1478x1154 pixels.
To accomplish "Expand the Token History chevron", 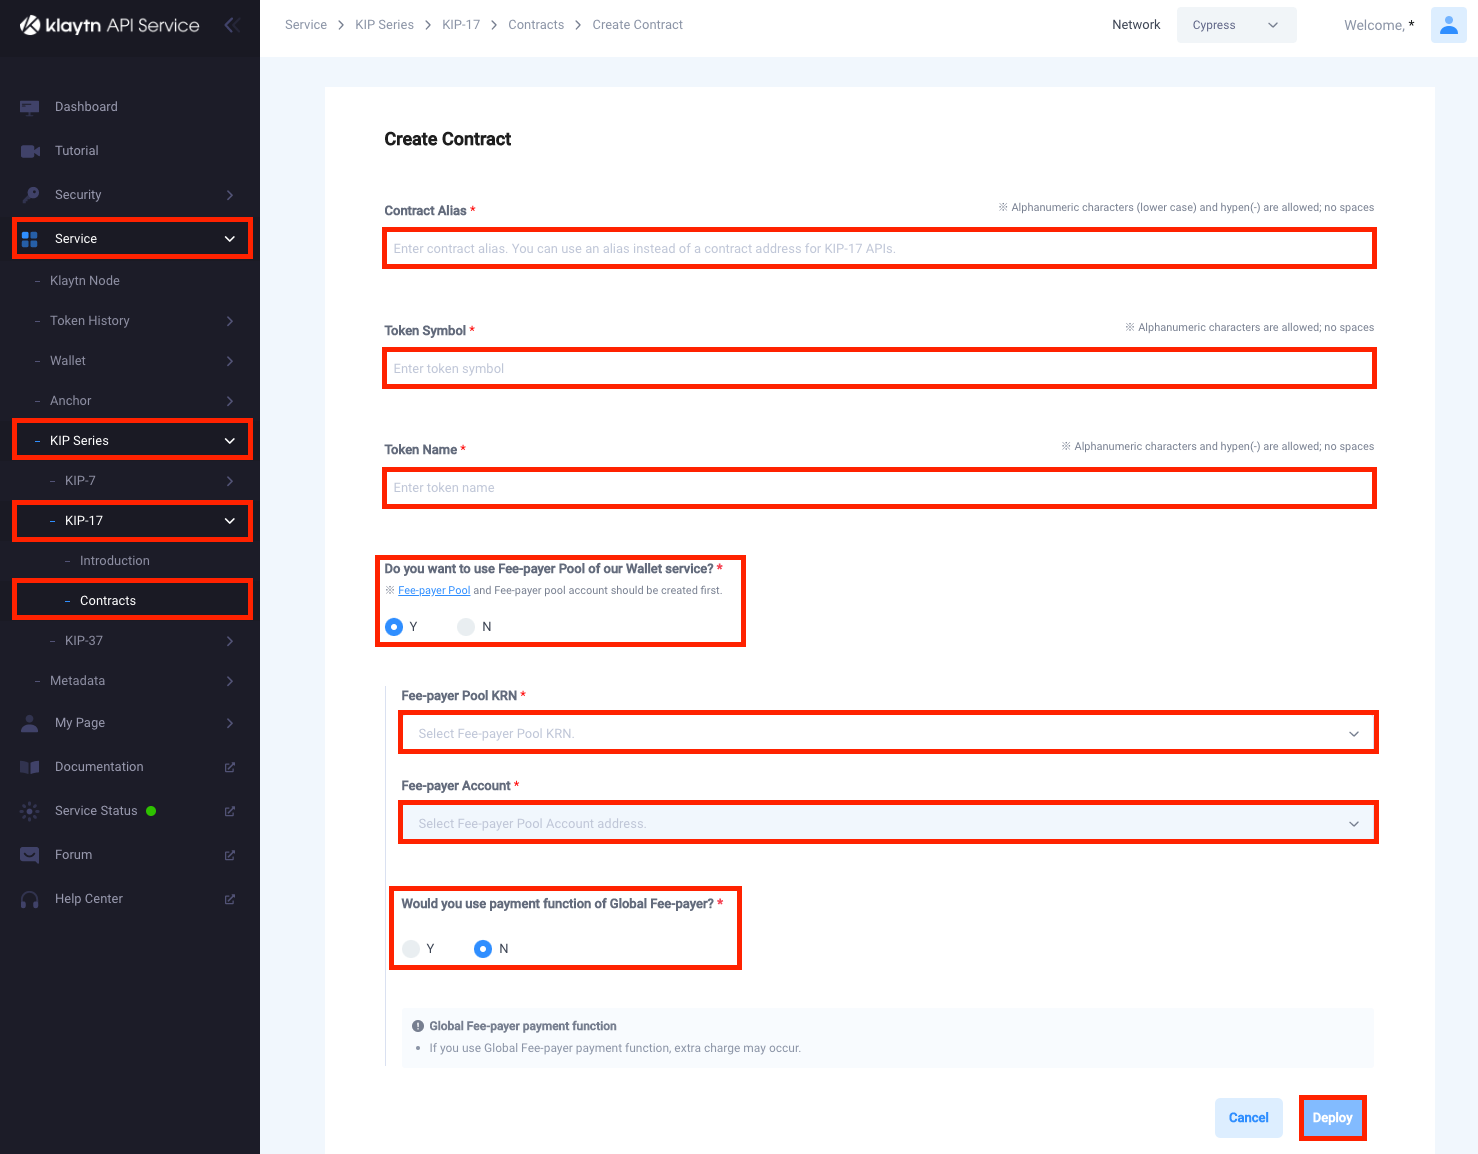I will [230, 321].
